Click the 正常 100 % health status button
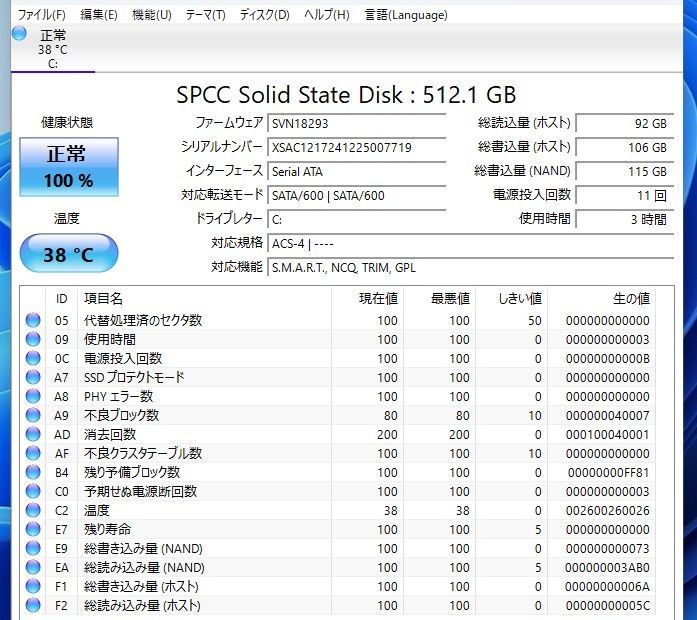The image size is (697, 620). coord(69,167)
